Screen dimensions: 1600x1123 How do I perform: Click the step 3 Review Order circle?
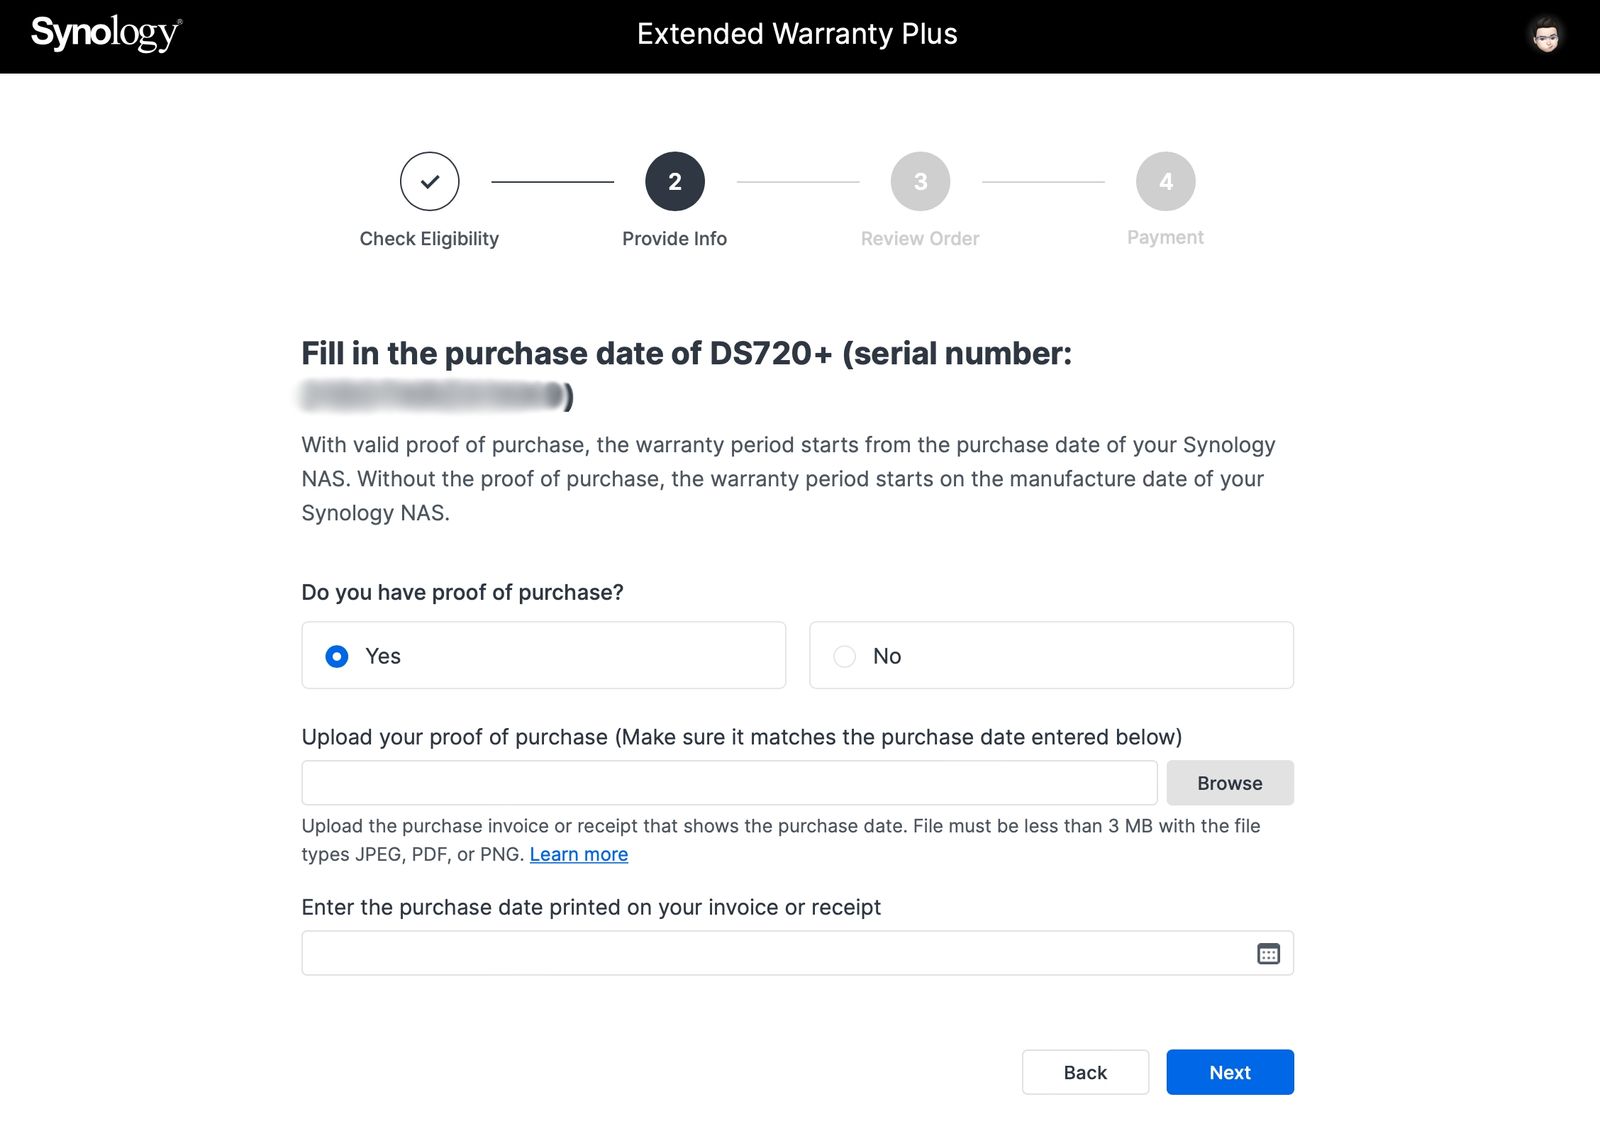(x=920, y=182)
